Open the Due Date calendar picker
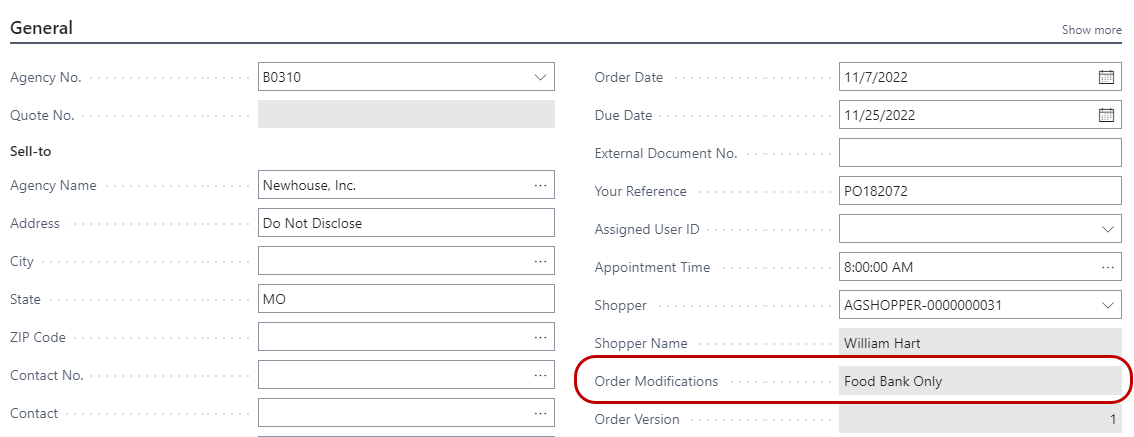 (x=1106, y=115)
